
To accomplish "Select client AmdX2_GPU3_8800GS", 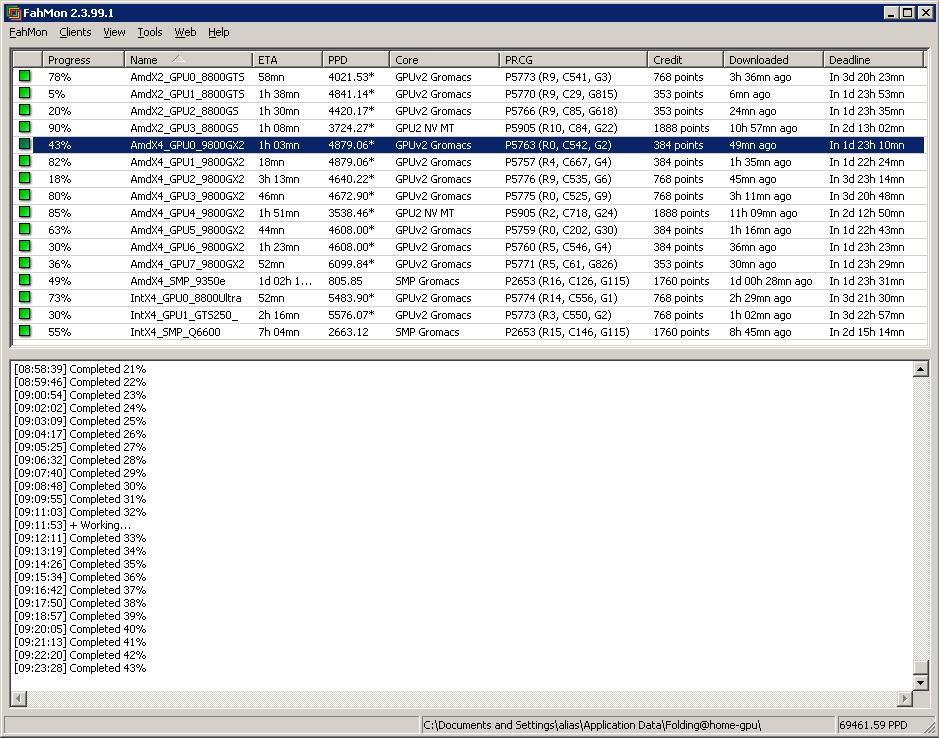I will (184, 128).
